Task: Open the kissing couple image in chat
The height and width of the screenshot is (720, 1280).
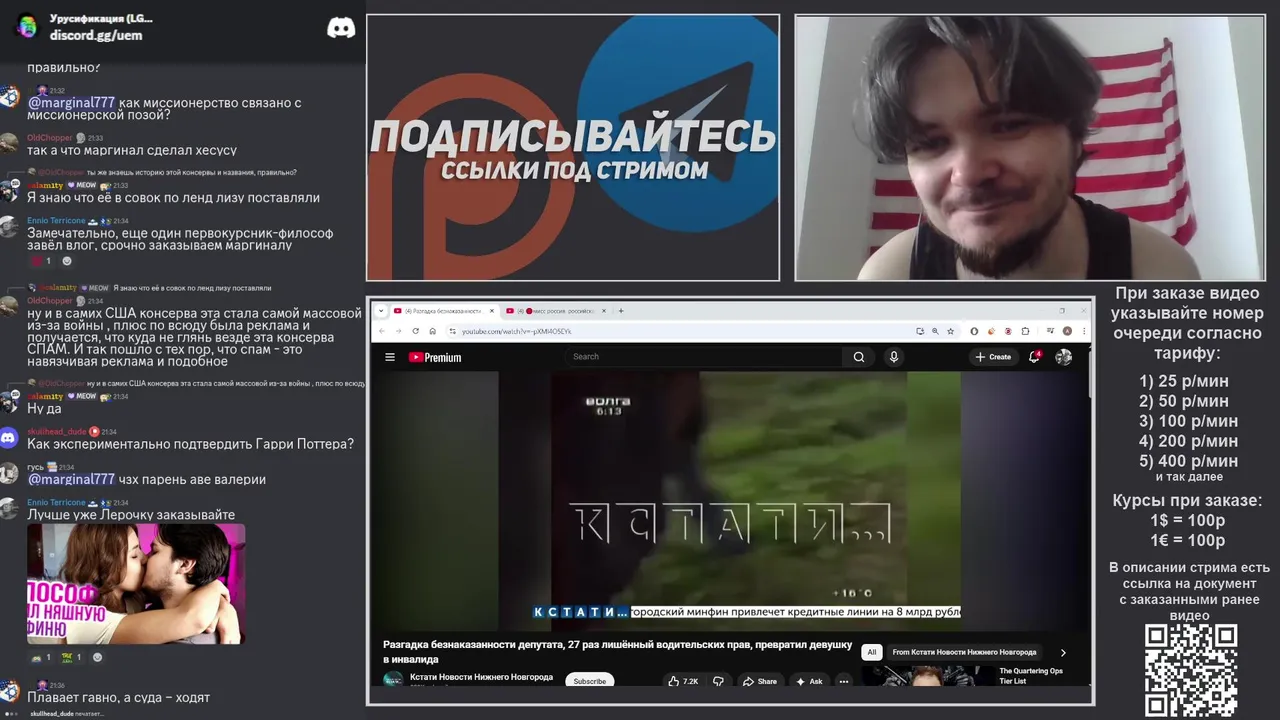Action: (x=136, y=584)
